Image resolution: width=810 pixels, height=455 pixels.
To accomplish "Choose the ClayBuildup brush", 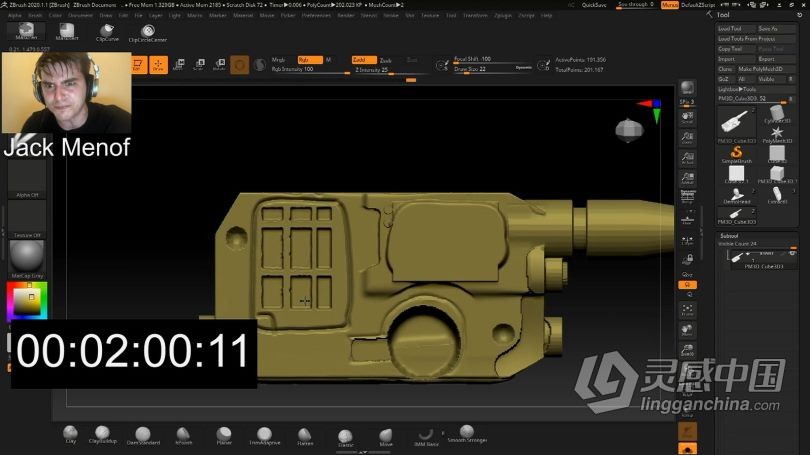I will (x=102, y=434).
